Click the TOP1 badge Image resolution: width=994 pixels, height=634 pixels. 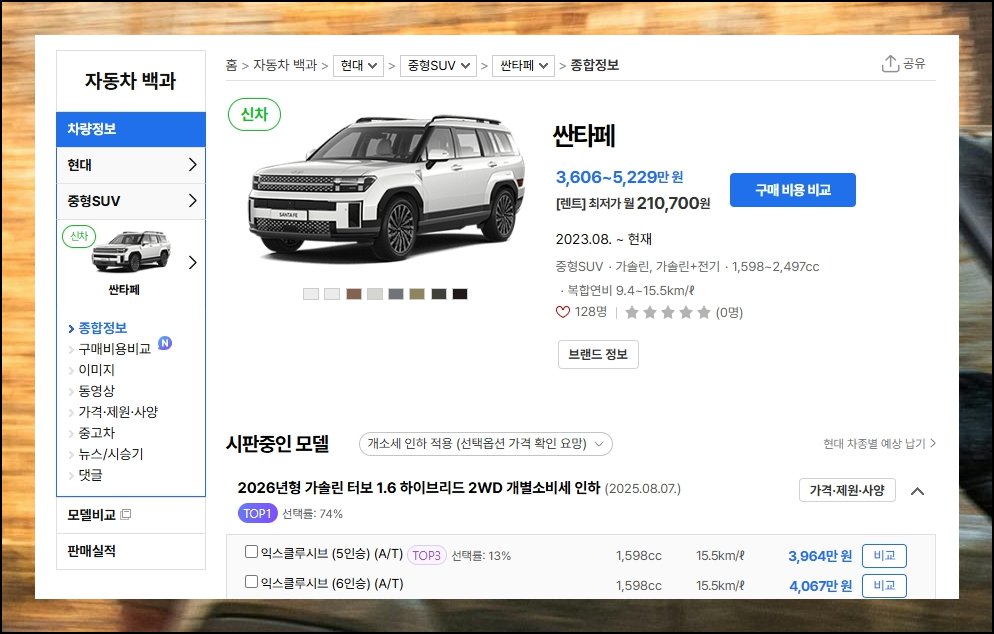[x=257, y=514]
